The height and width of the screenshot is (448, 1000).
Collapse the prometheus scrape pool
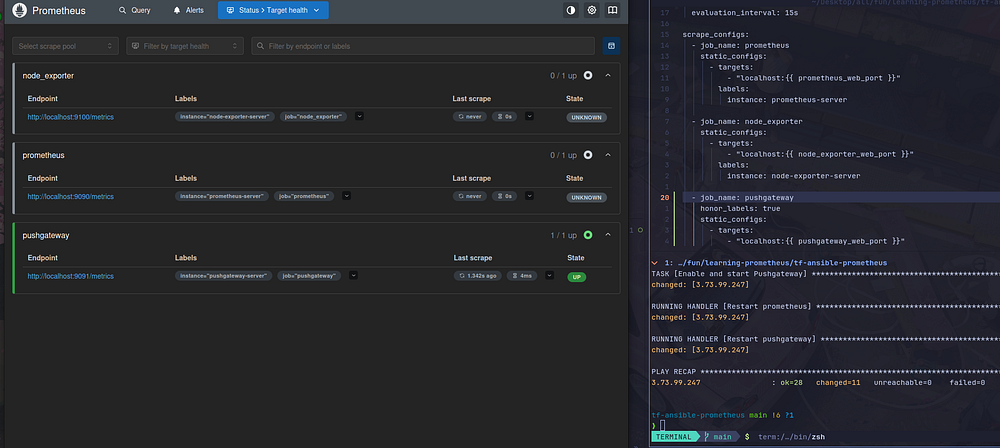608,155
